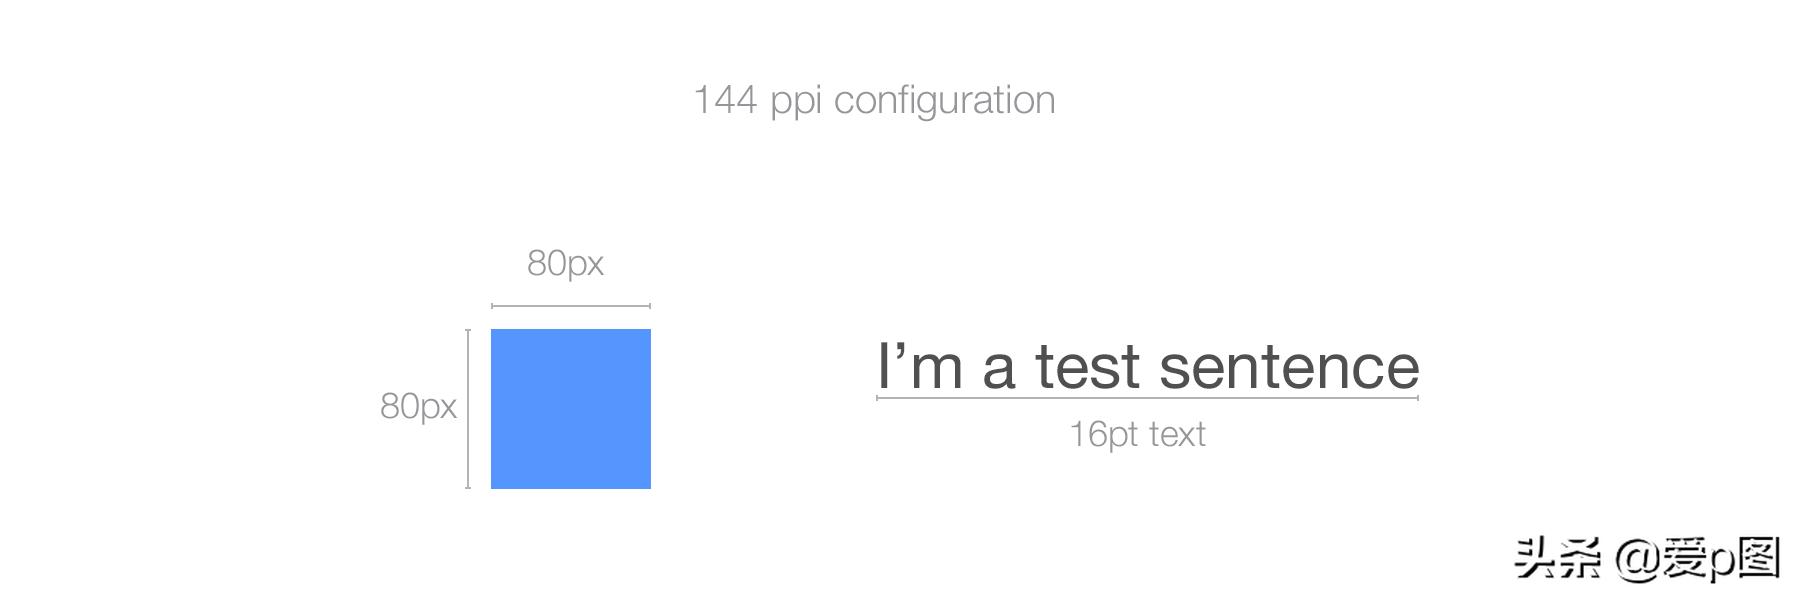Click the word "text" in the 16pt caption
The width and height of the screenshot is (1800, 600).
tap(1177, 434)
